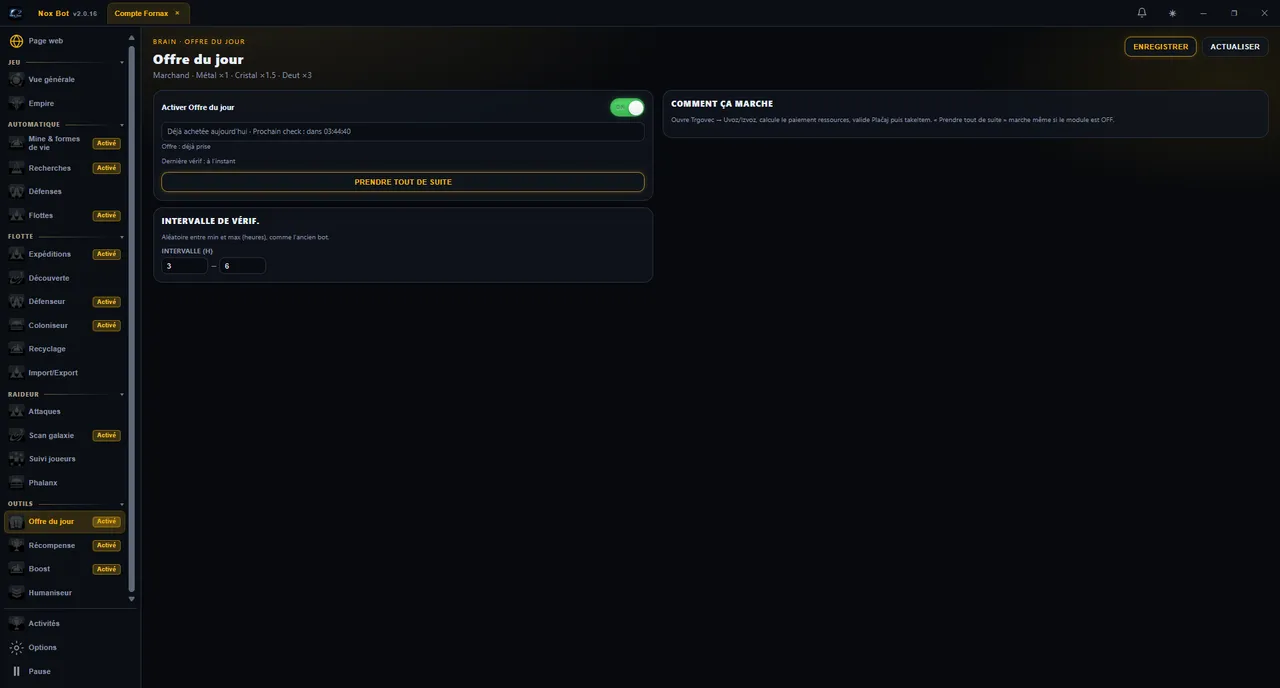Click the Phalanx sidebar icon
Viewport: 1280px width, 688px height.
(x=16, y=482)
